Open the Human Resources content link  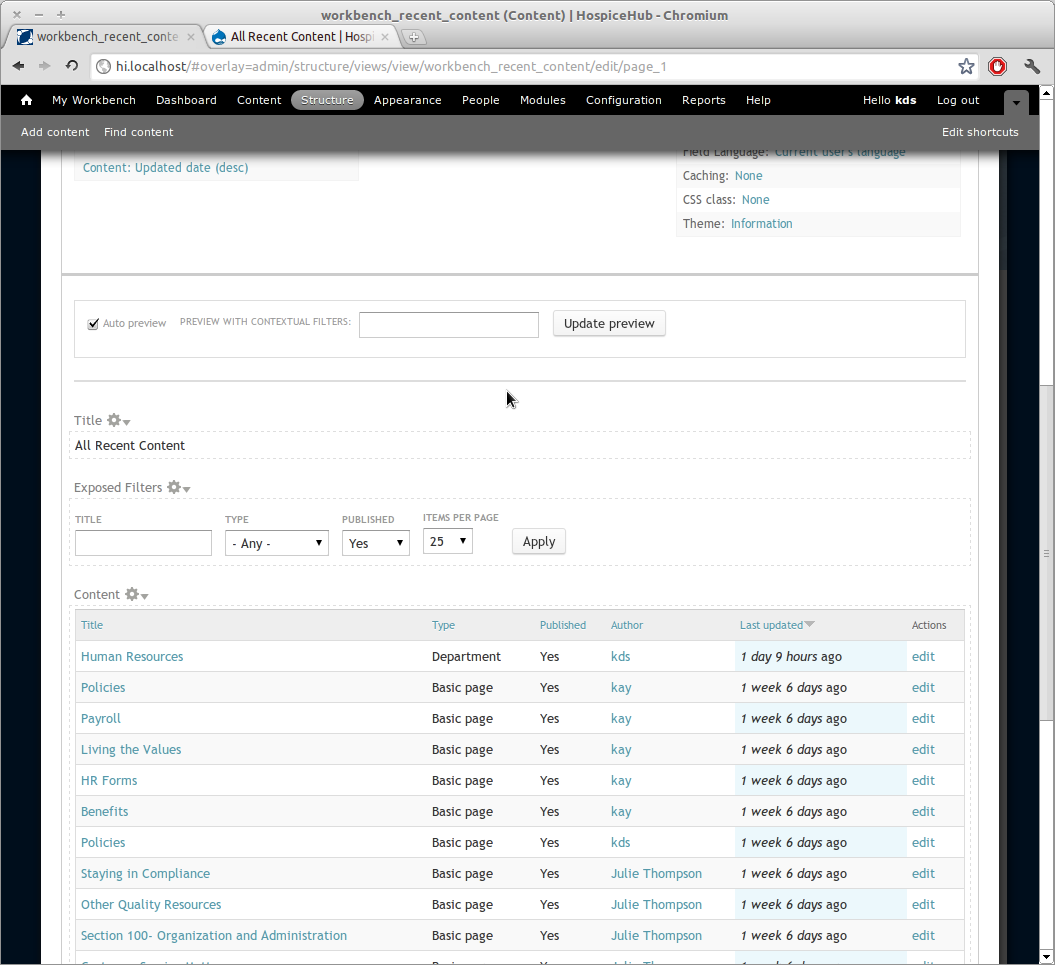132,657
